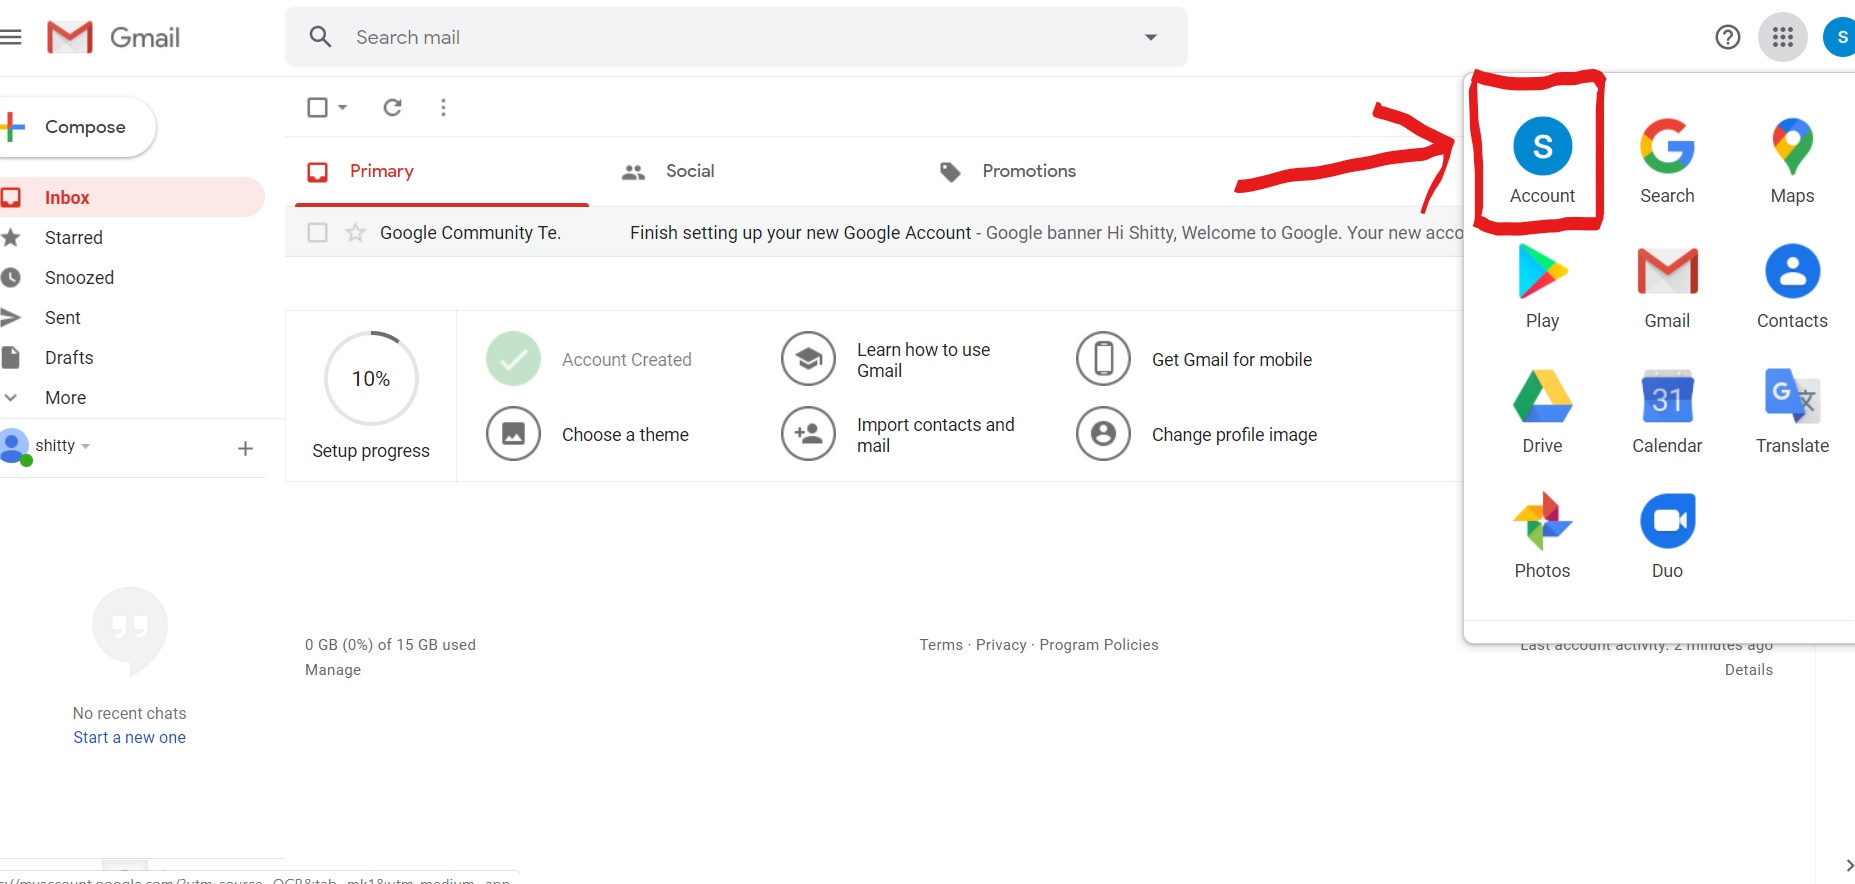
Task: Click the search magnifier icon
Action: pyautogui.click(x=320, y=37)
